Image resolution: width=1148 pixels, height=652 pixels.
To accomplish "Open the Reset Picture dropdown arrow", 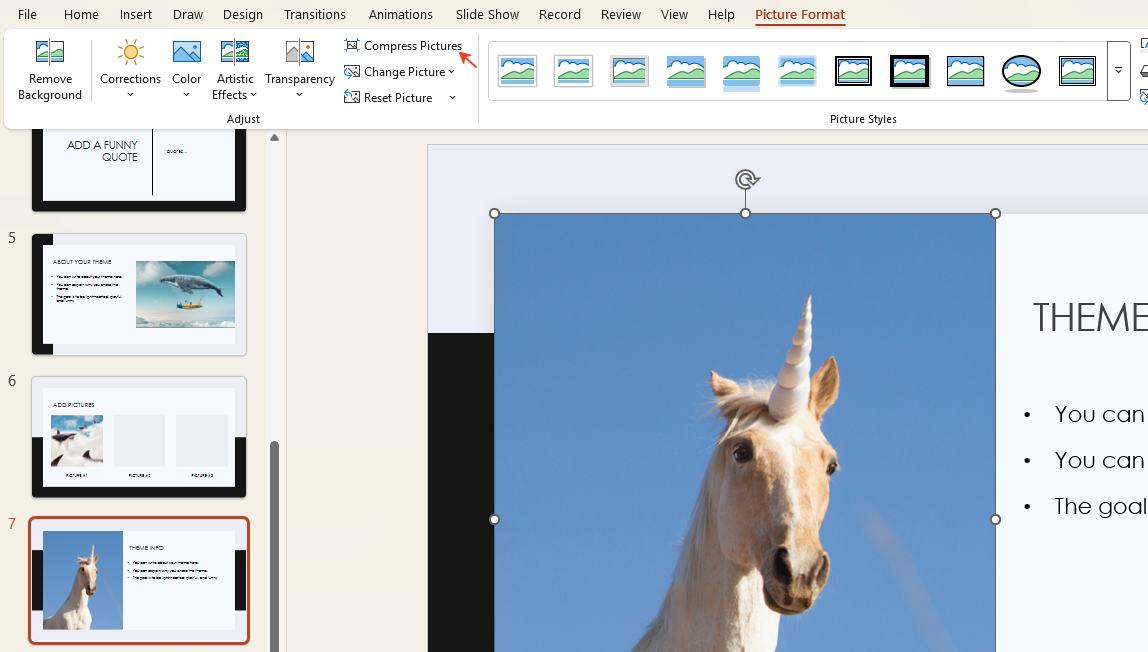I will pyautogui.click(x=452, y=97).
